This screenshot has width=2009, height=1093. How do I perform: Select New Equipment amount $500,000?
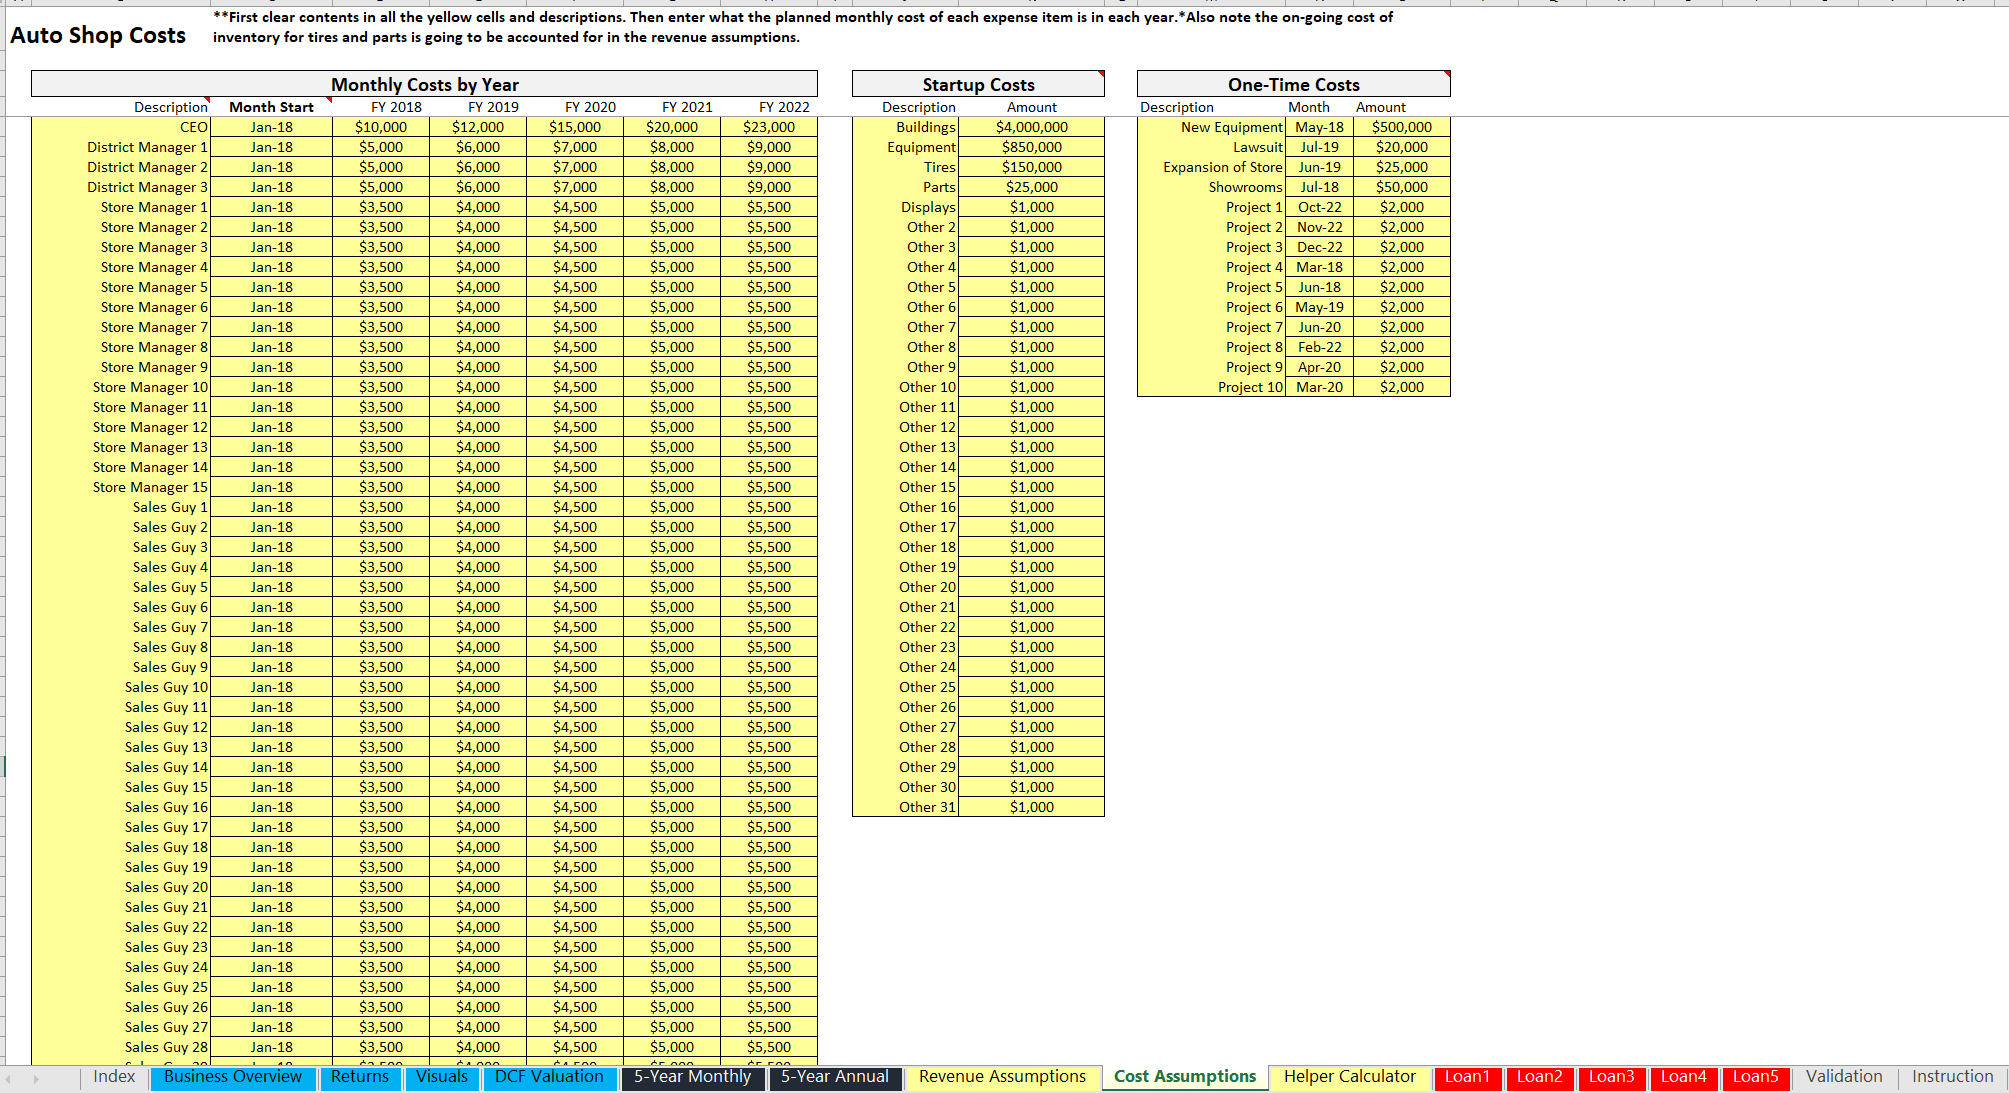[1402, 127]
